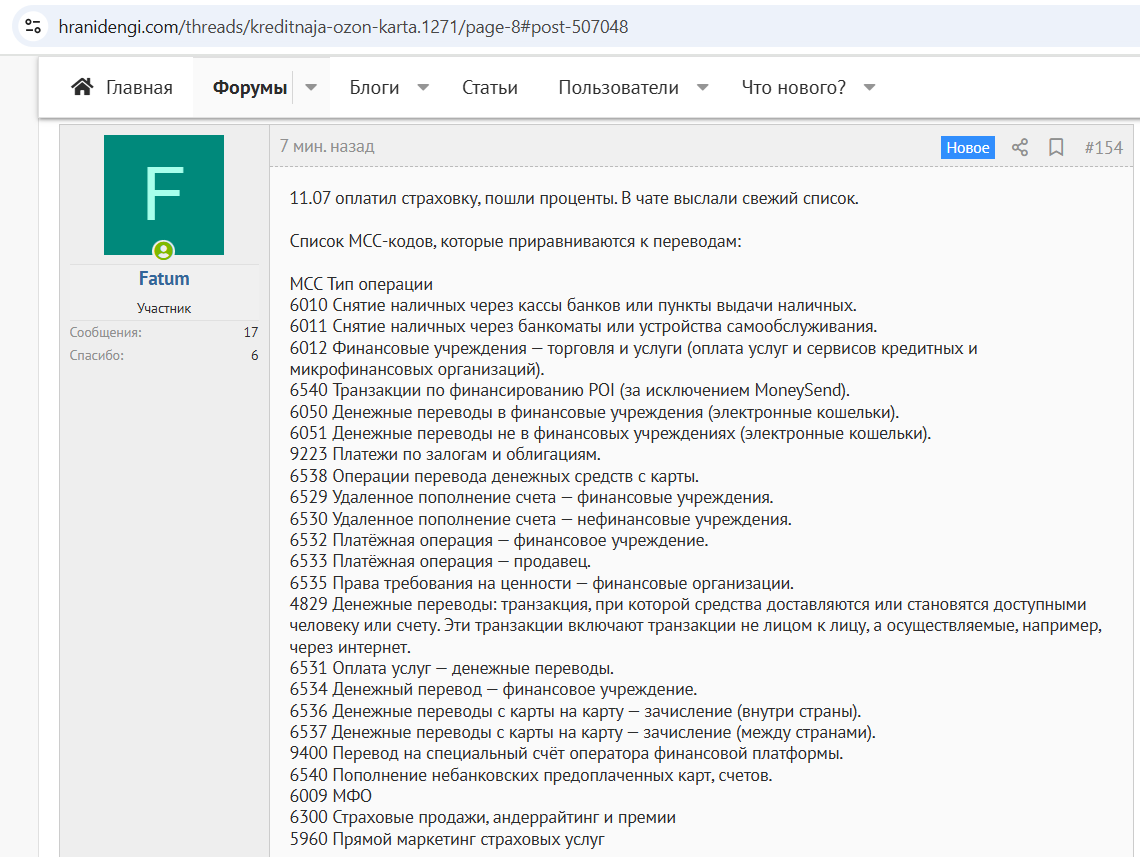Expand the Форумы dropdown arrow
1140x857 pixels.
(x=311, y=87)
